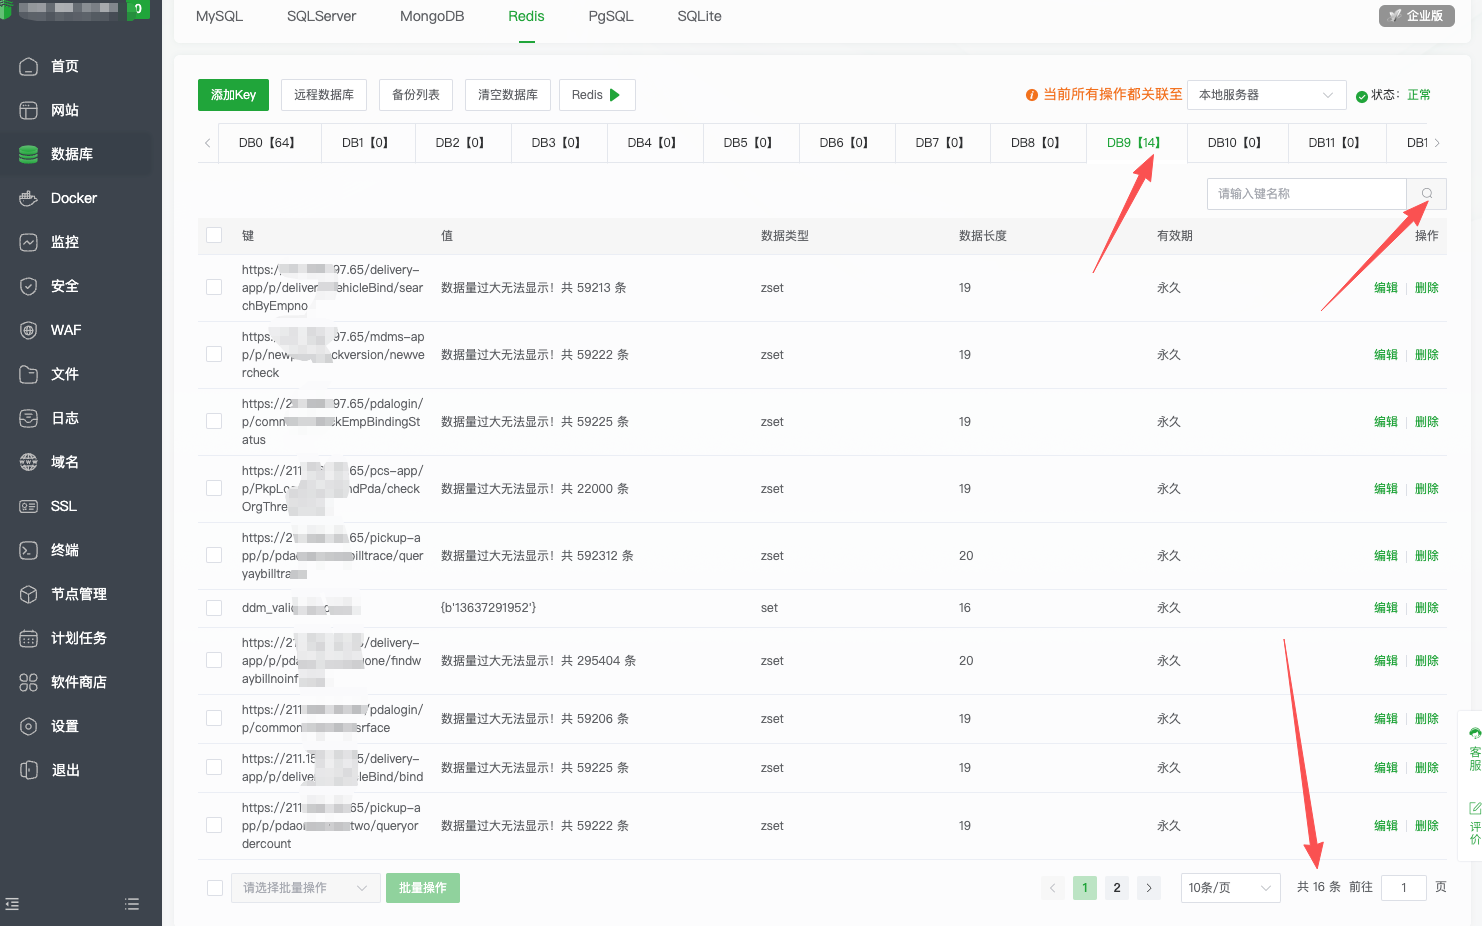
Task: Click the Scheduled Tasks (计划任务) calendar icon
Action: click(x=29, y=638)
